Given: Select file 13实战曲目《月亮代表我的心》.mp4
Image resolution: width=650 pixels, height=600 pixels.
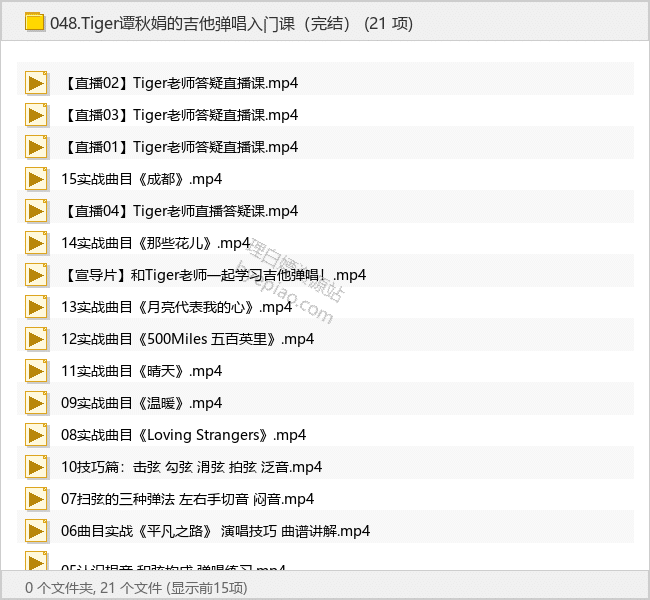Looking at the screenshot, I should point(177,307).
